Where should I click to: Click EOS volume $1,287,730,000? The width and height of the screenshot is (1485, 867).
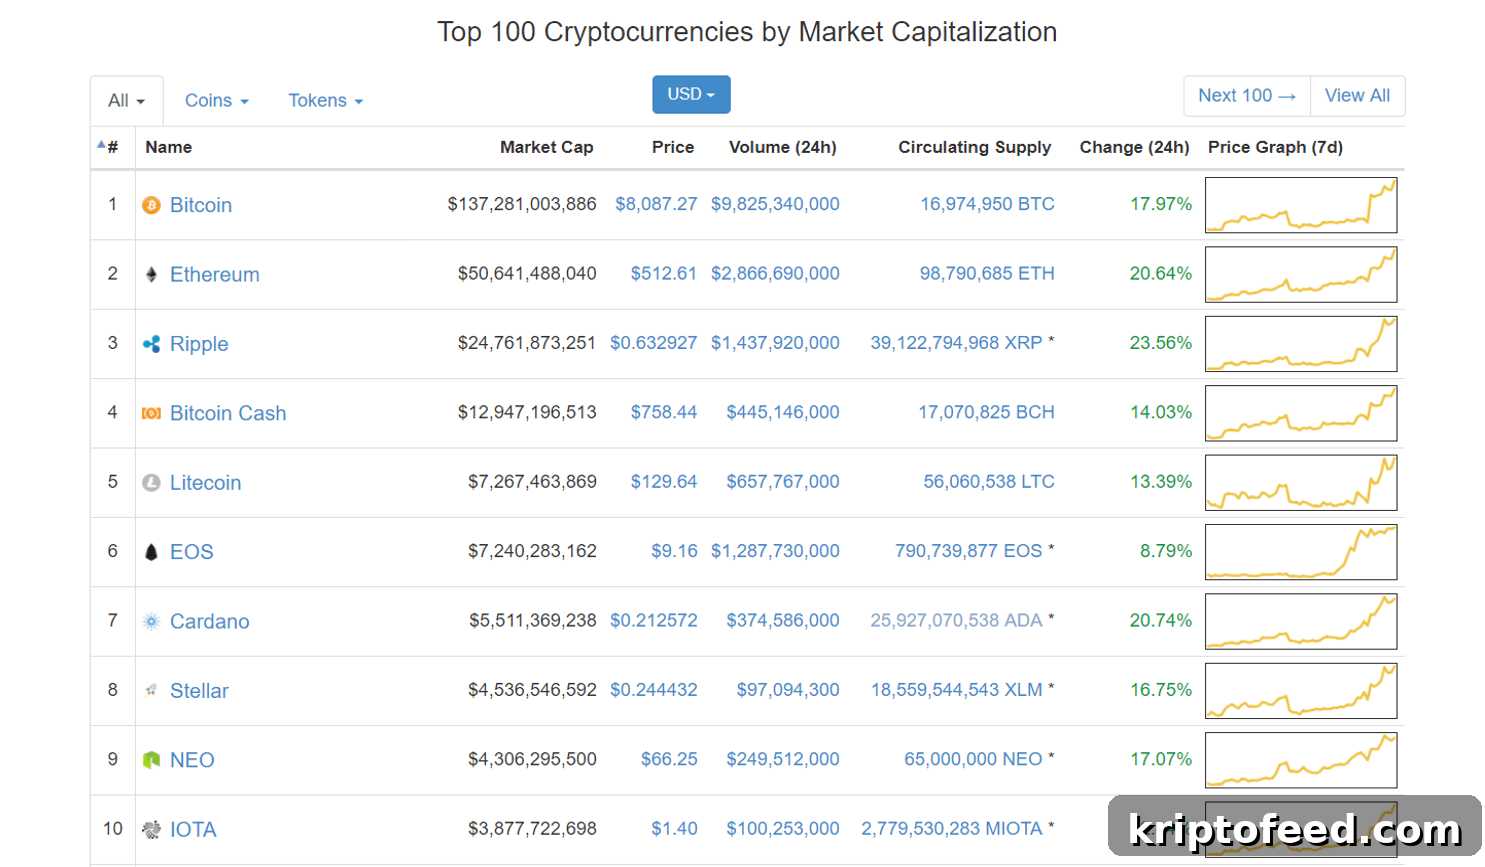(775, 551)
